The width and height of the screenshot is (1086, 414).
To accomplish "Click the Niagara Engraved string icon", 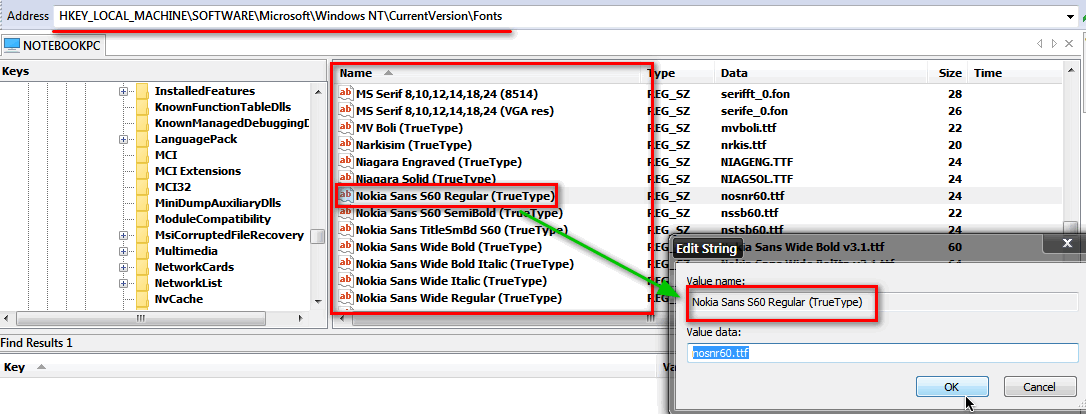I will click(346, 162).
